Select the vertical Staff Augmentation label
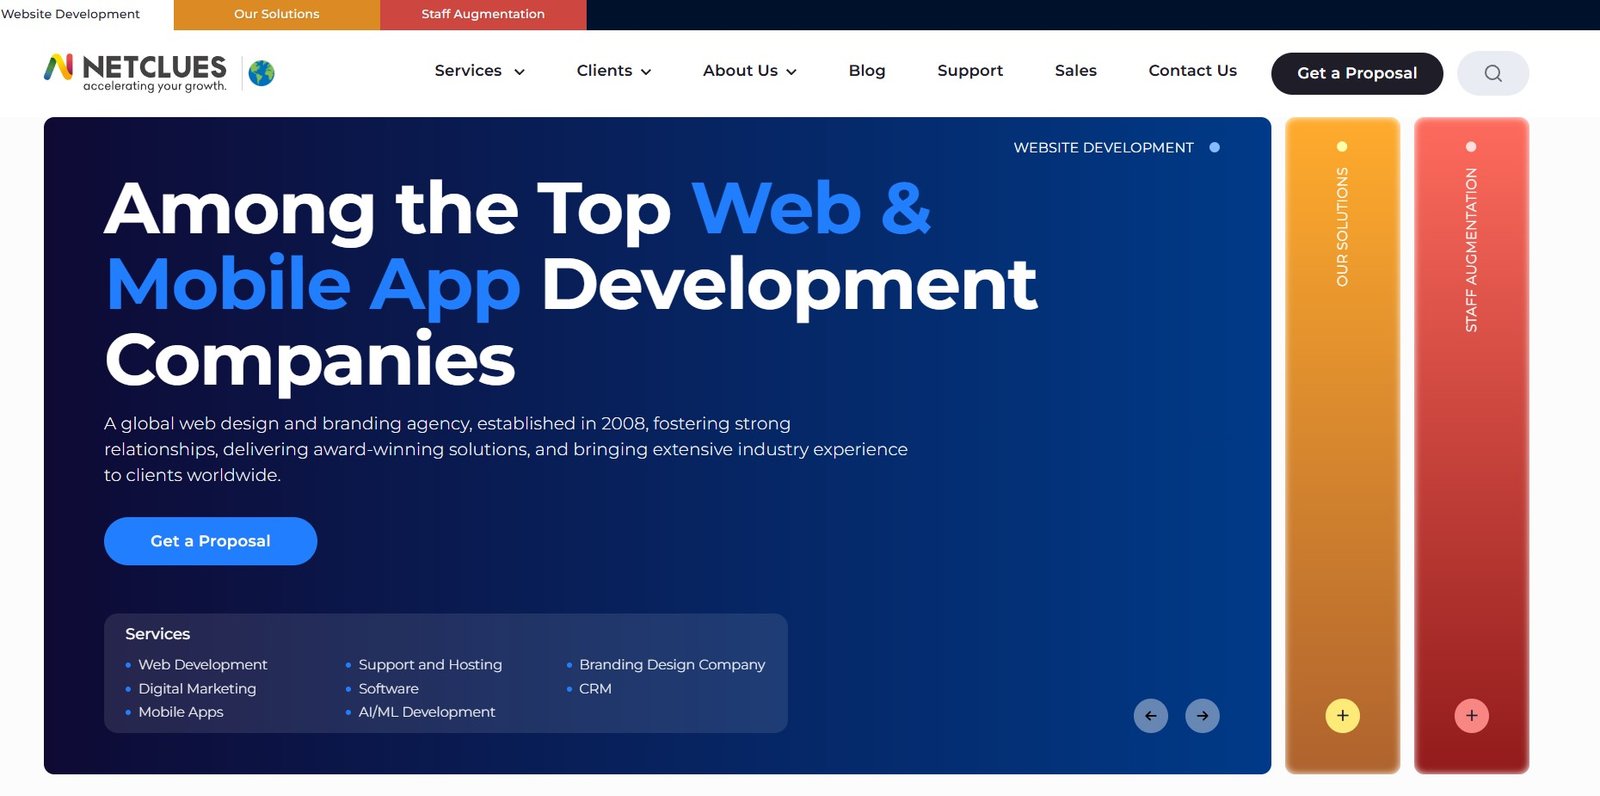 1471,250
